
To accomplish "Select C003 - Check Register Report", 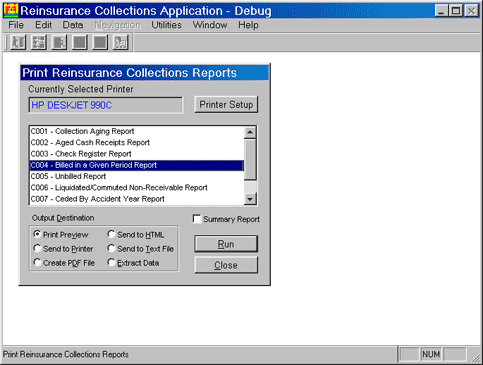I will tap(137, 154).
